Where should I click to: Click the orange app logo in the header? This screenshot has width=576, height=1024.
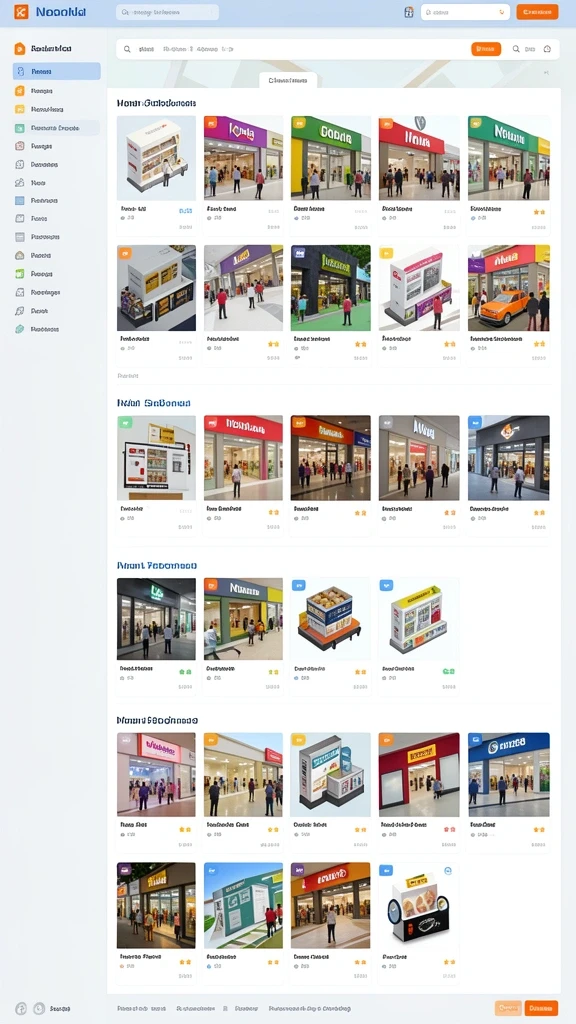point(22,12)
